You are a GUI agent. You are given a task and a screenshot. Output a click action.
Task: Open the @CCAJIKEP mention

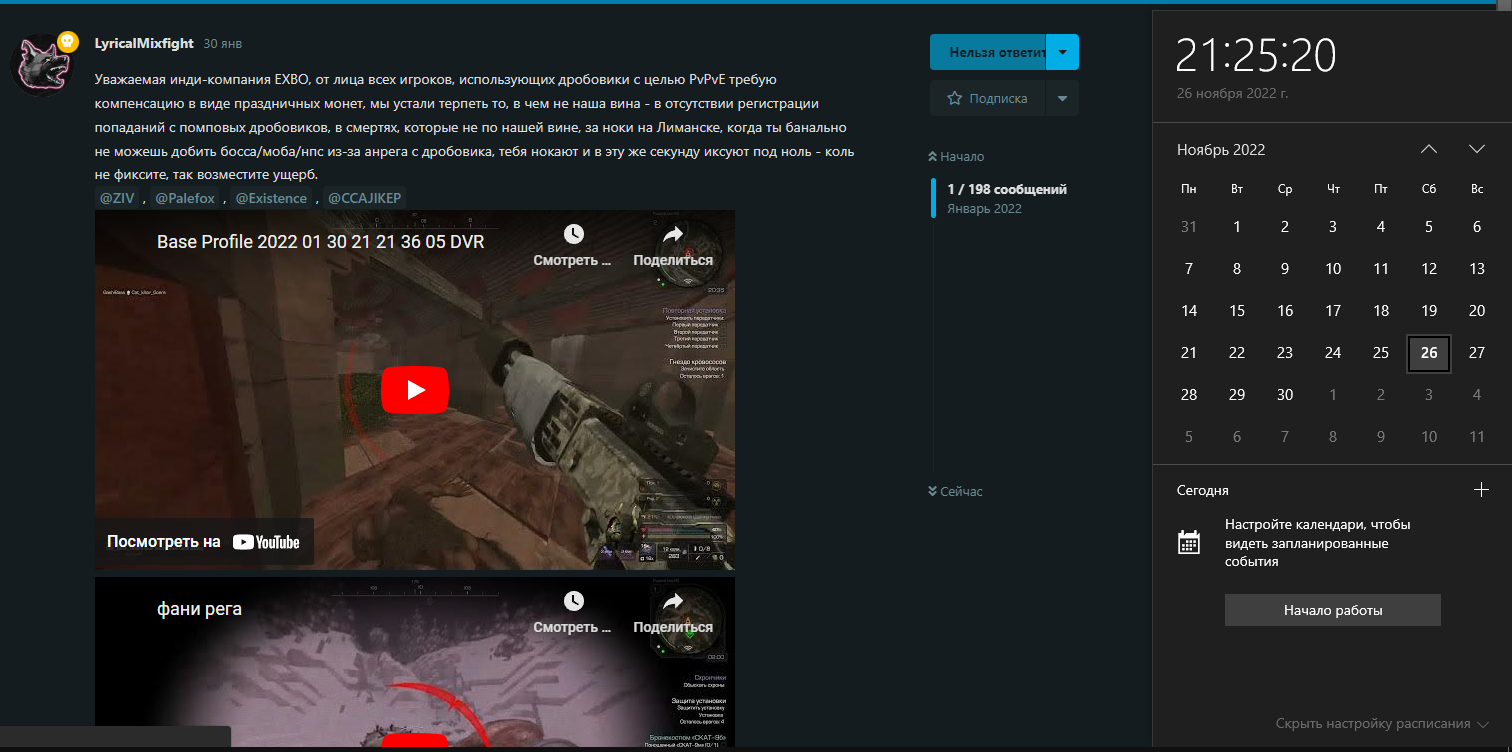click(x=365, y=198)
